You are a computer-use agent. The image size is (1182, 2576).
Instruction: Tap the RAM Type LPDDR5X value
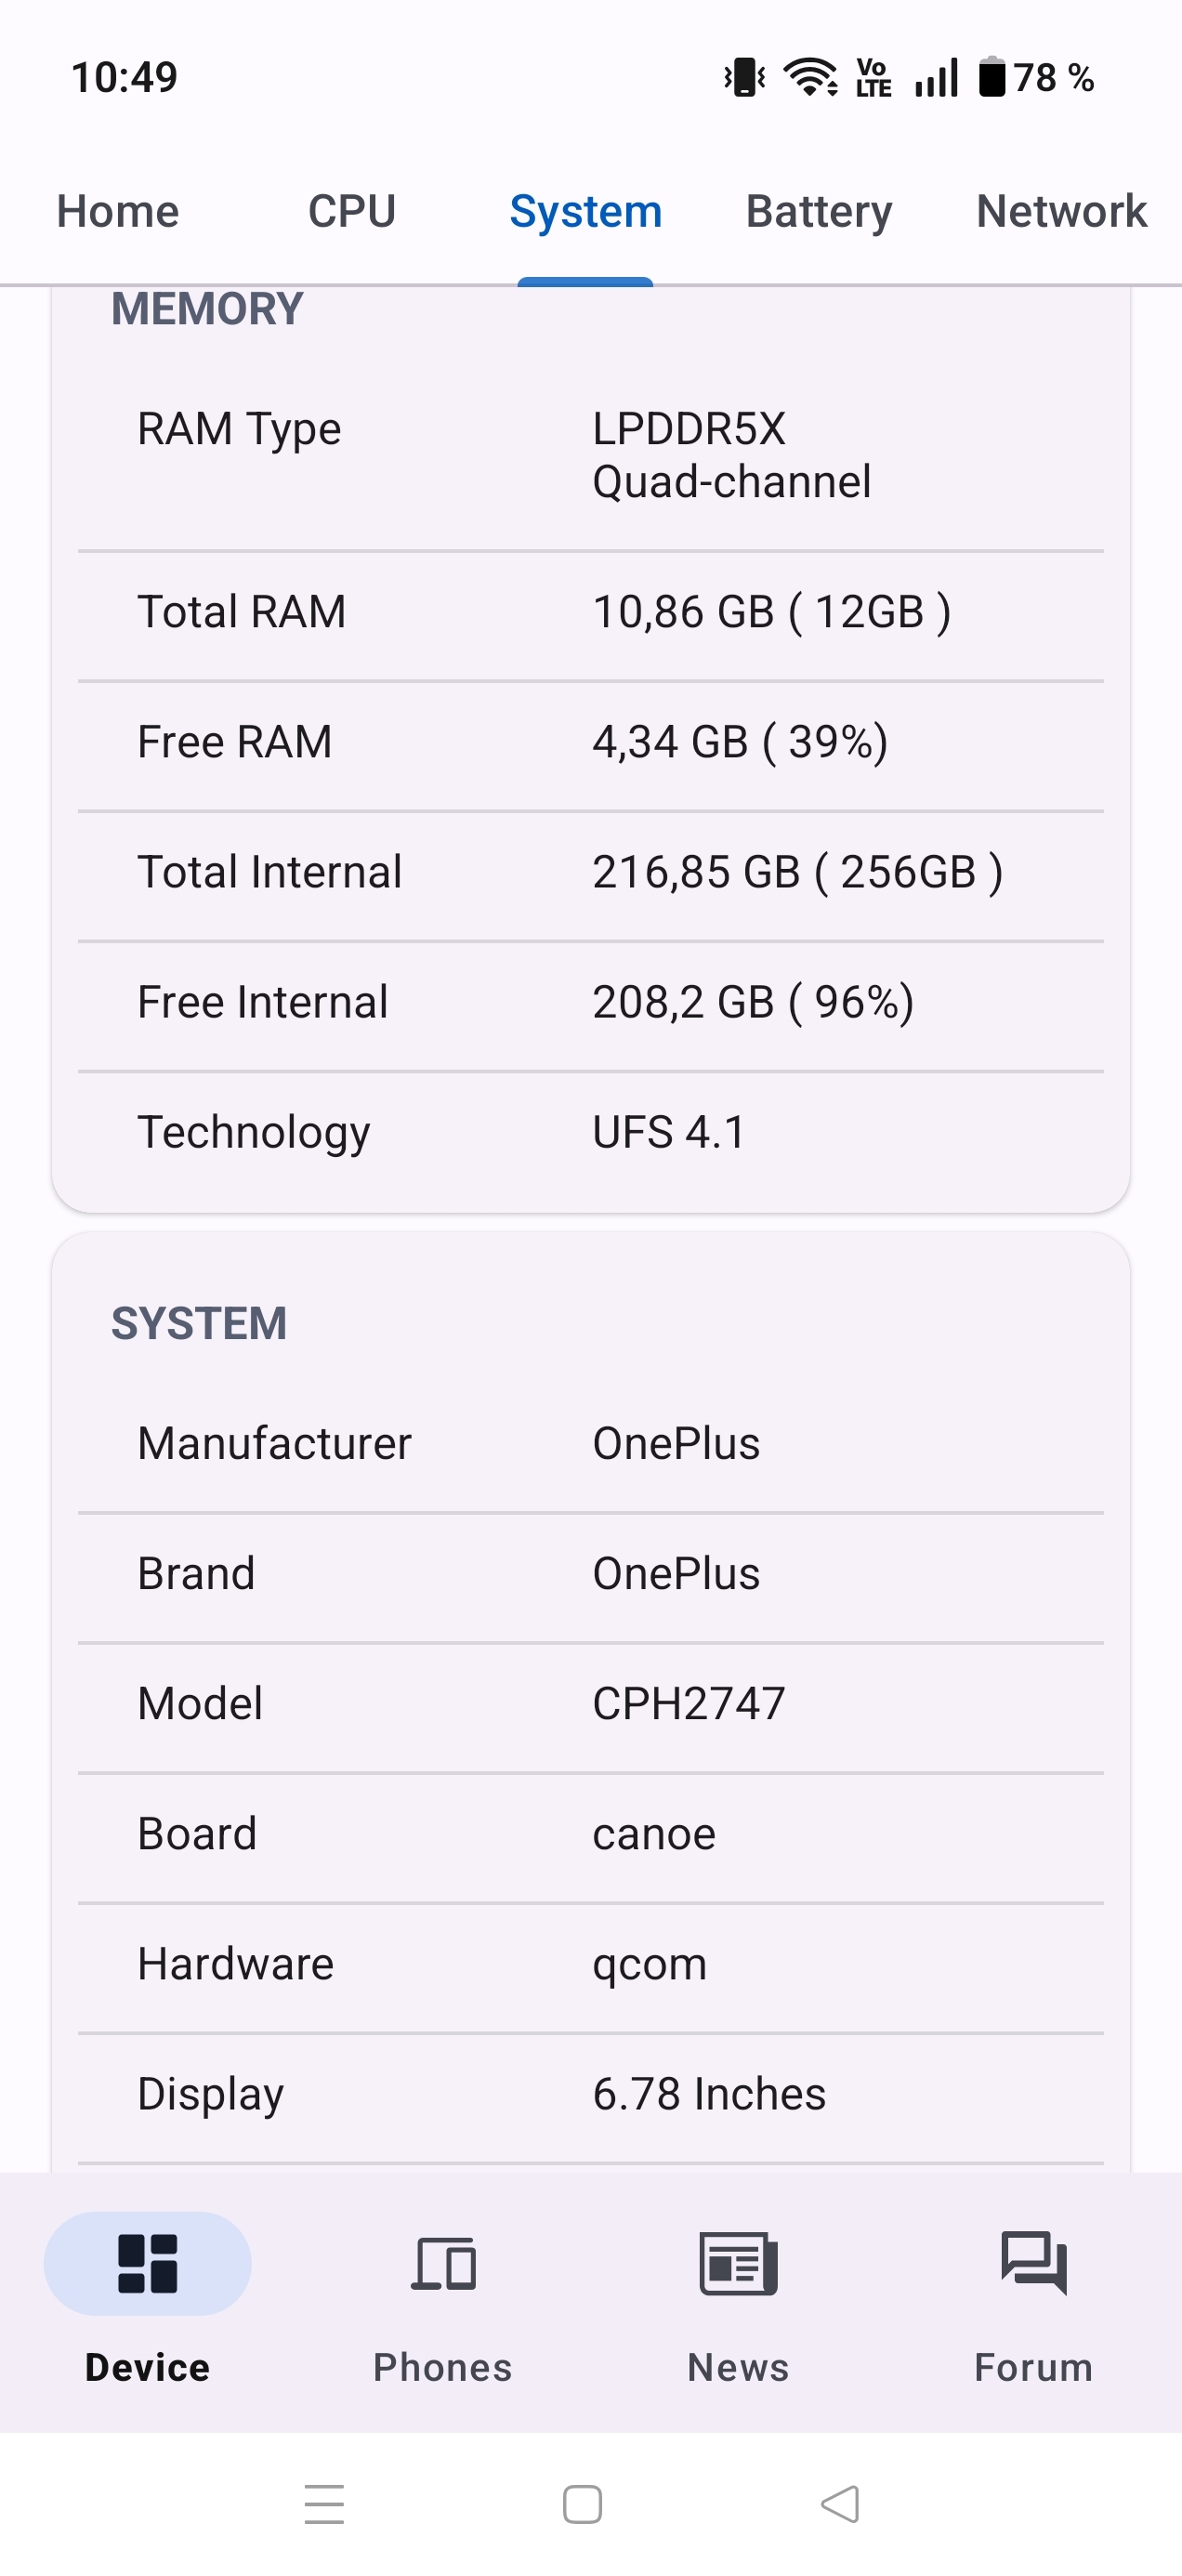pyautogui.click(x=731, y=455)
